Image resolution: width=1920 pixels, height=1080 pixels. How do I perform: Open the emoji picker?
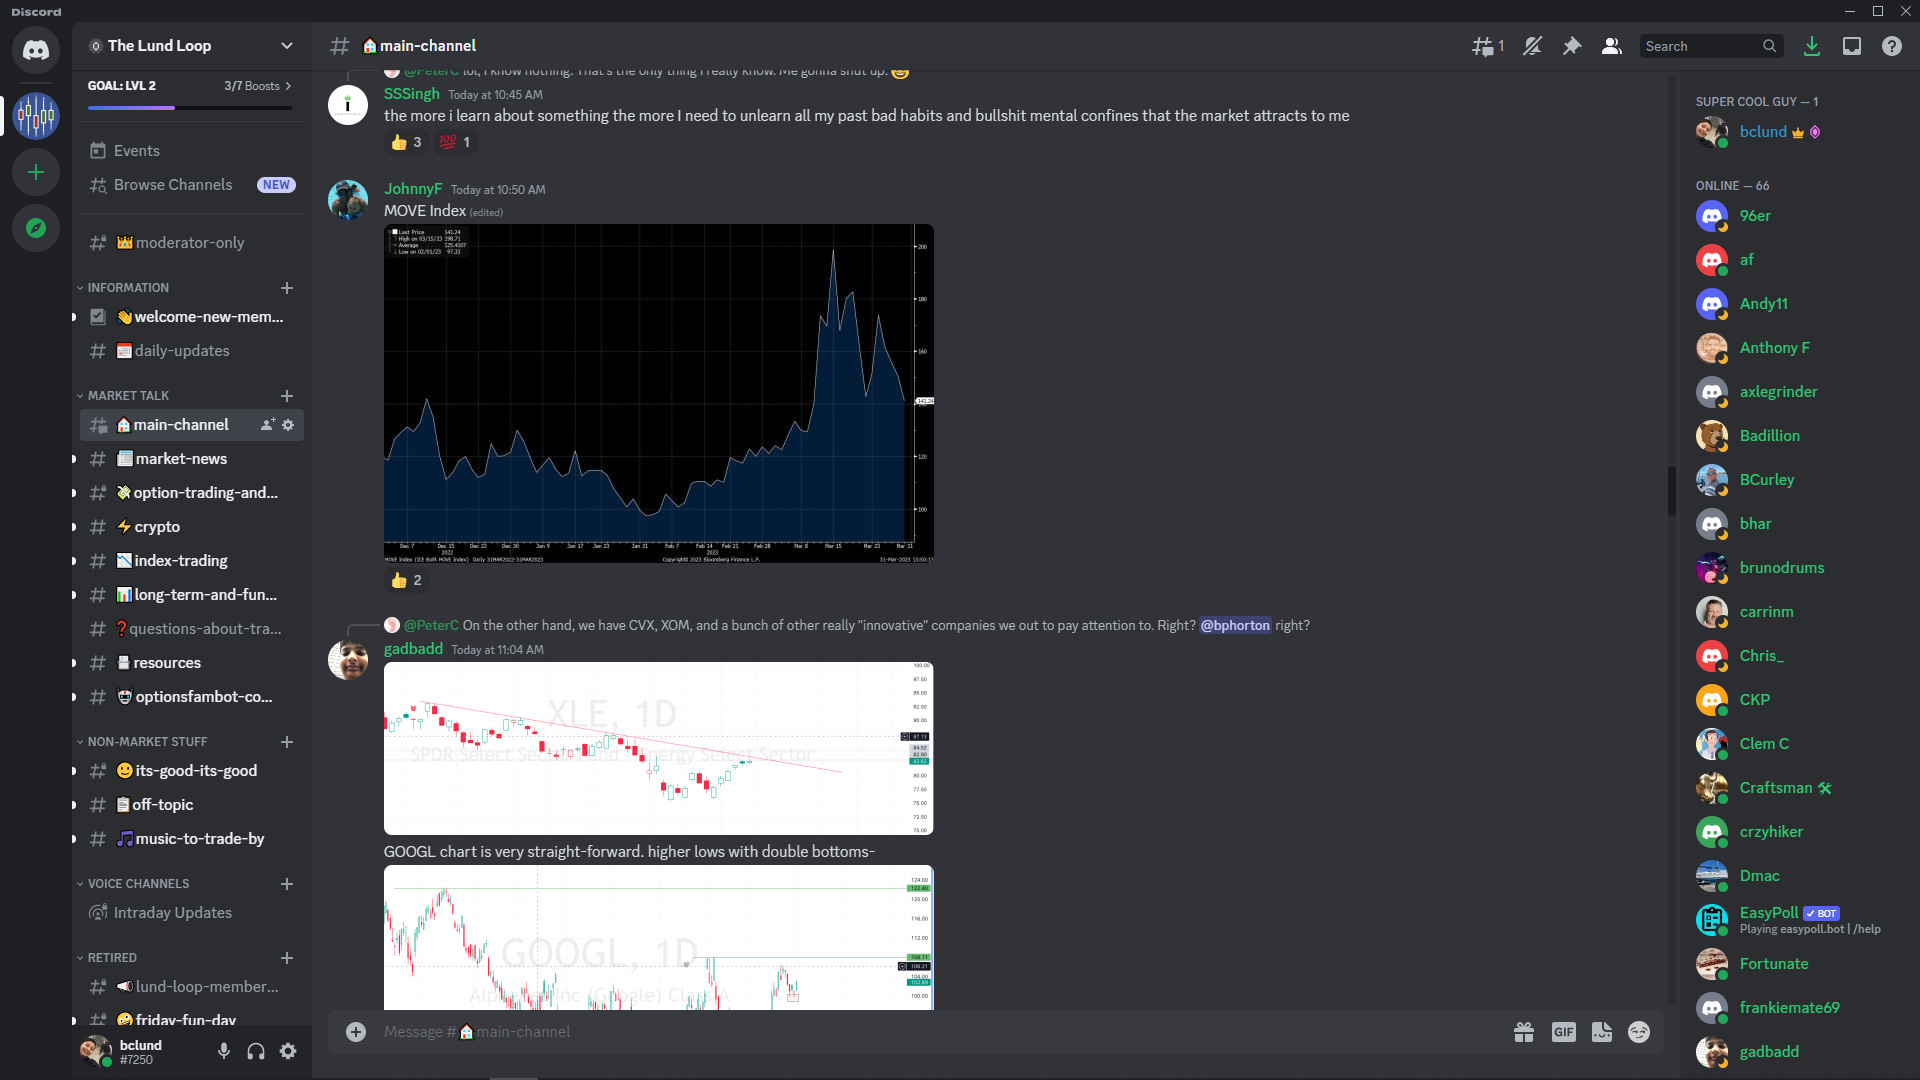[x=1639, y=1032]
